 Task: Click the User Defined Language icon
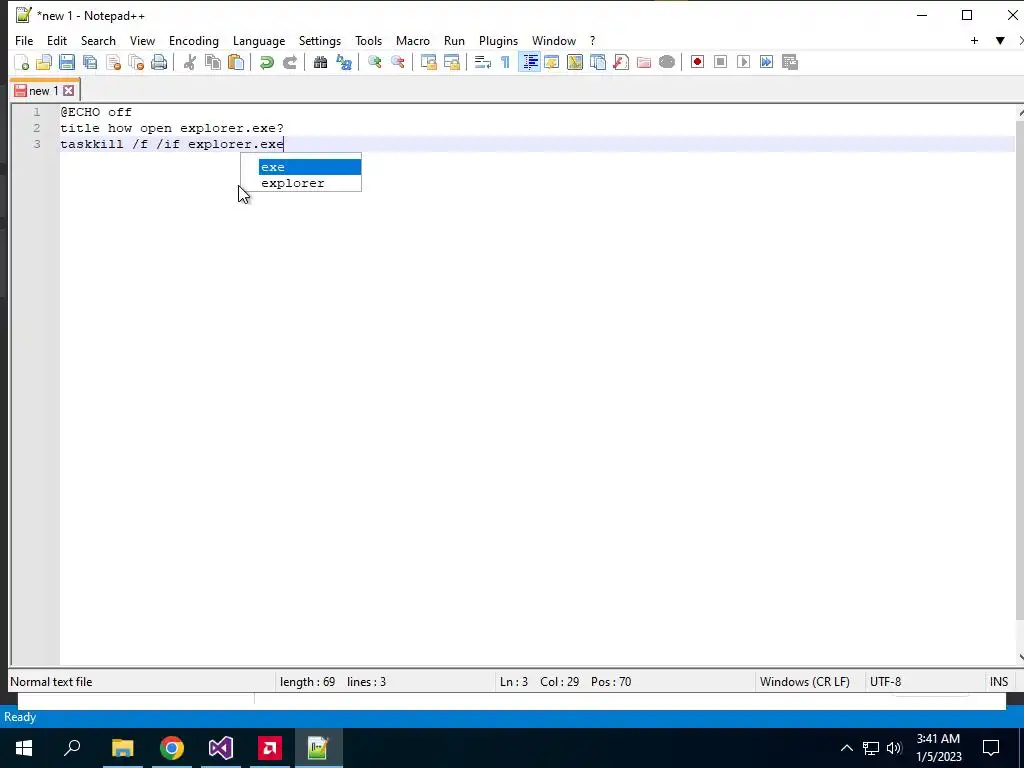point(552,62)
